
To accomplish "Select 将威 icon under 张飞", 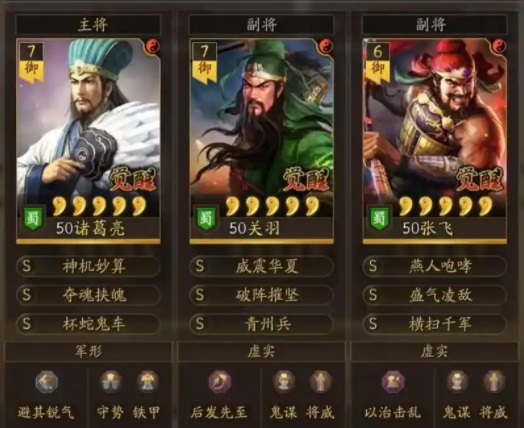I will point(494,382).
